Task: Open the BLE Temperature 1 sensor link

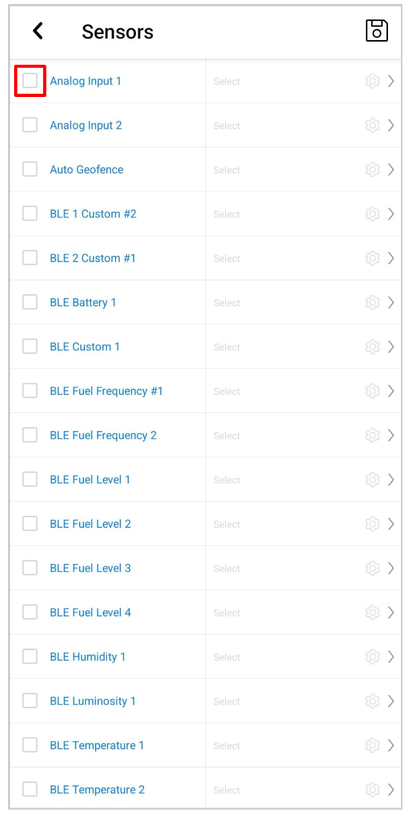Action: pyautogui.click(x=97, y=745)
